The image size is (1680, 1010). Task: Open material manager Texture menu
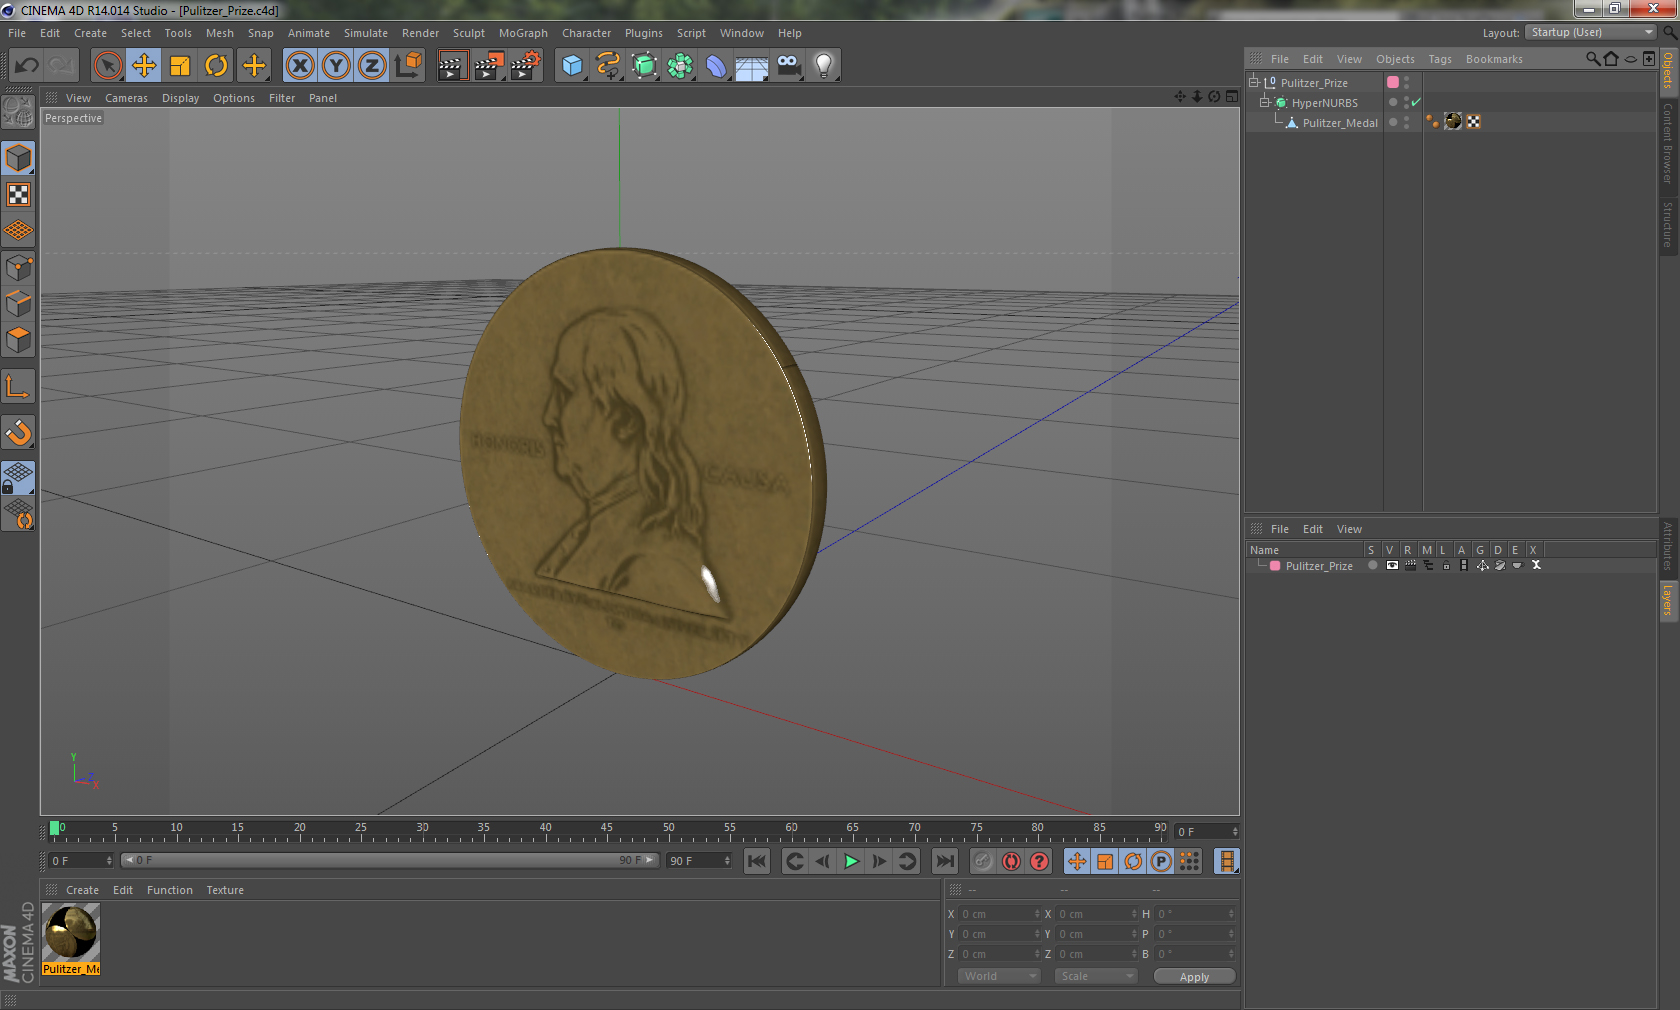(225, 890)
